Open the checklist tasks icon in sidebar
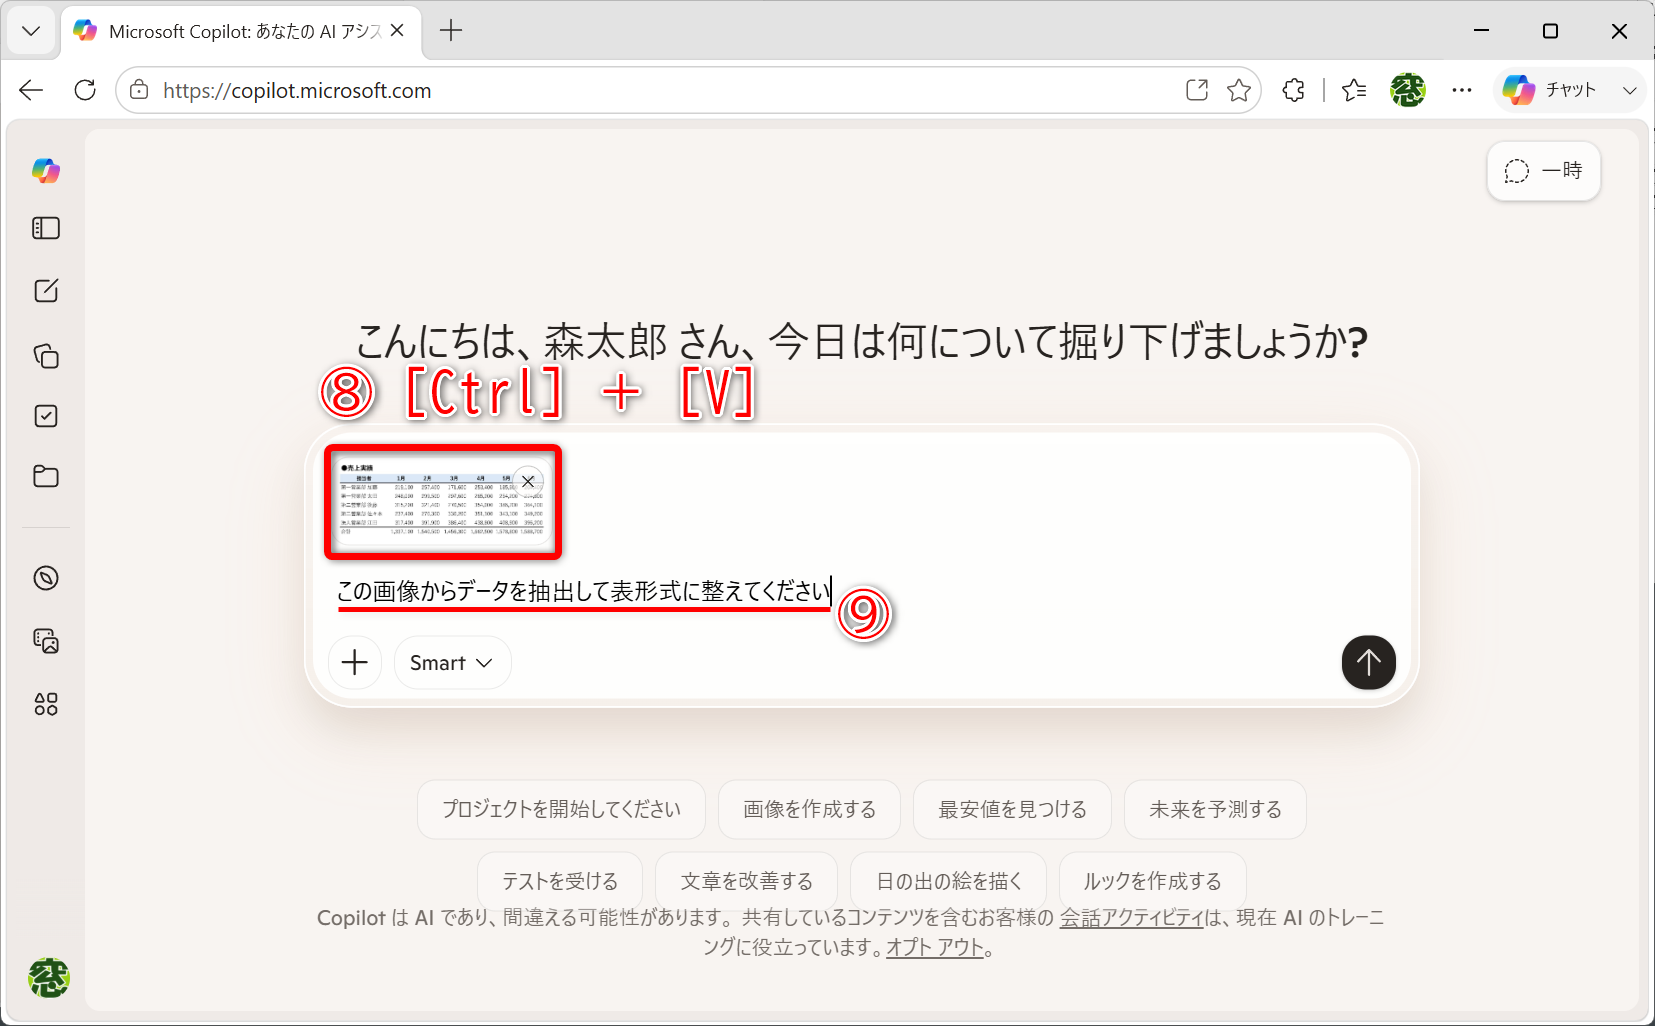 [x=46, y=416]
